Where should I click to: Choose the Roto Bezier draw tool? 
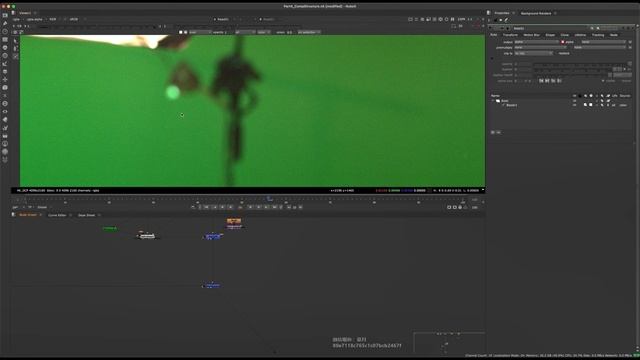tap(16, 56)
